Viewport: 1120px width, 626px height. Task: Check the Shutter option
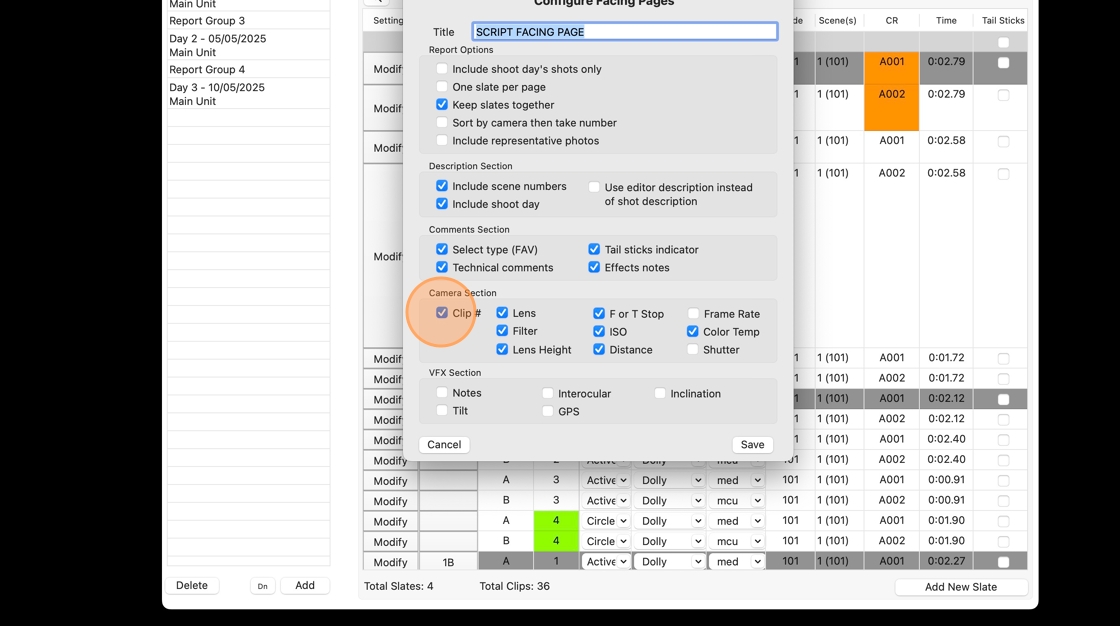(693, 349)
